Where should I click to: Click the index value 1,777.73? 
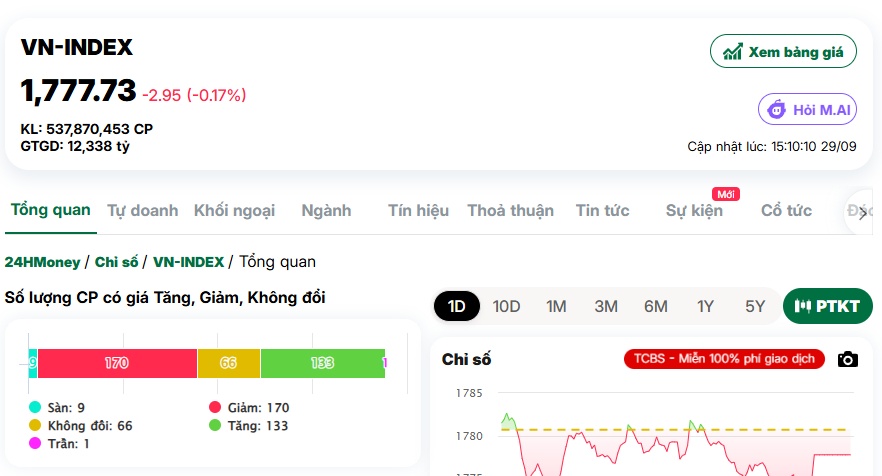click(78, 91)
